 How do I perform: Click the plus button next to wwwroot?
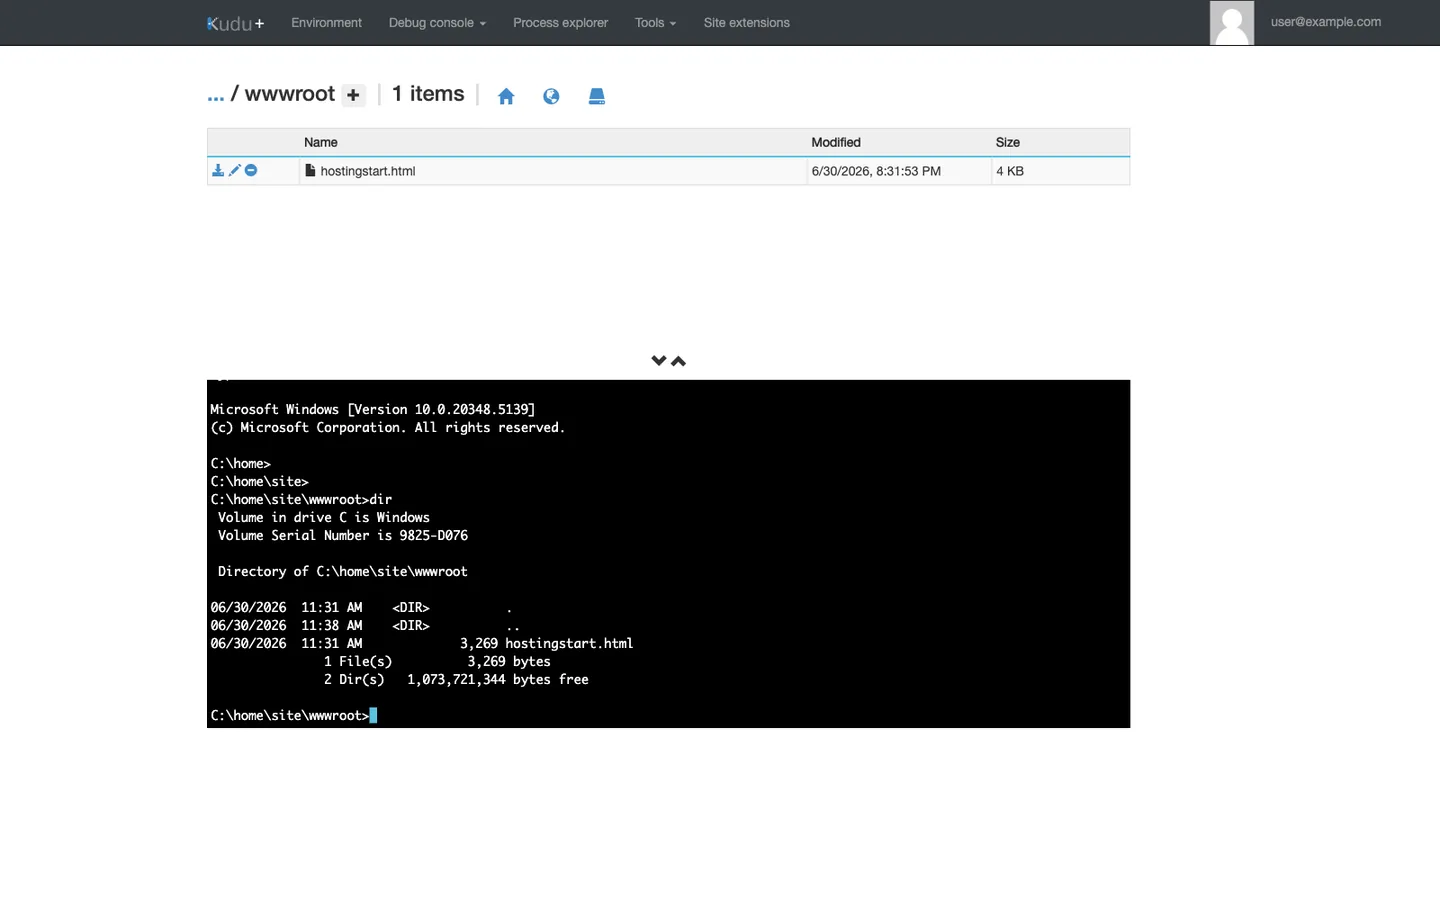353,95
